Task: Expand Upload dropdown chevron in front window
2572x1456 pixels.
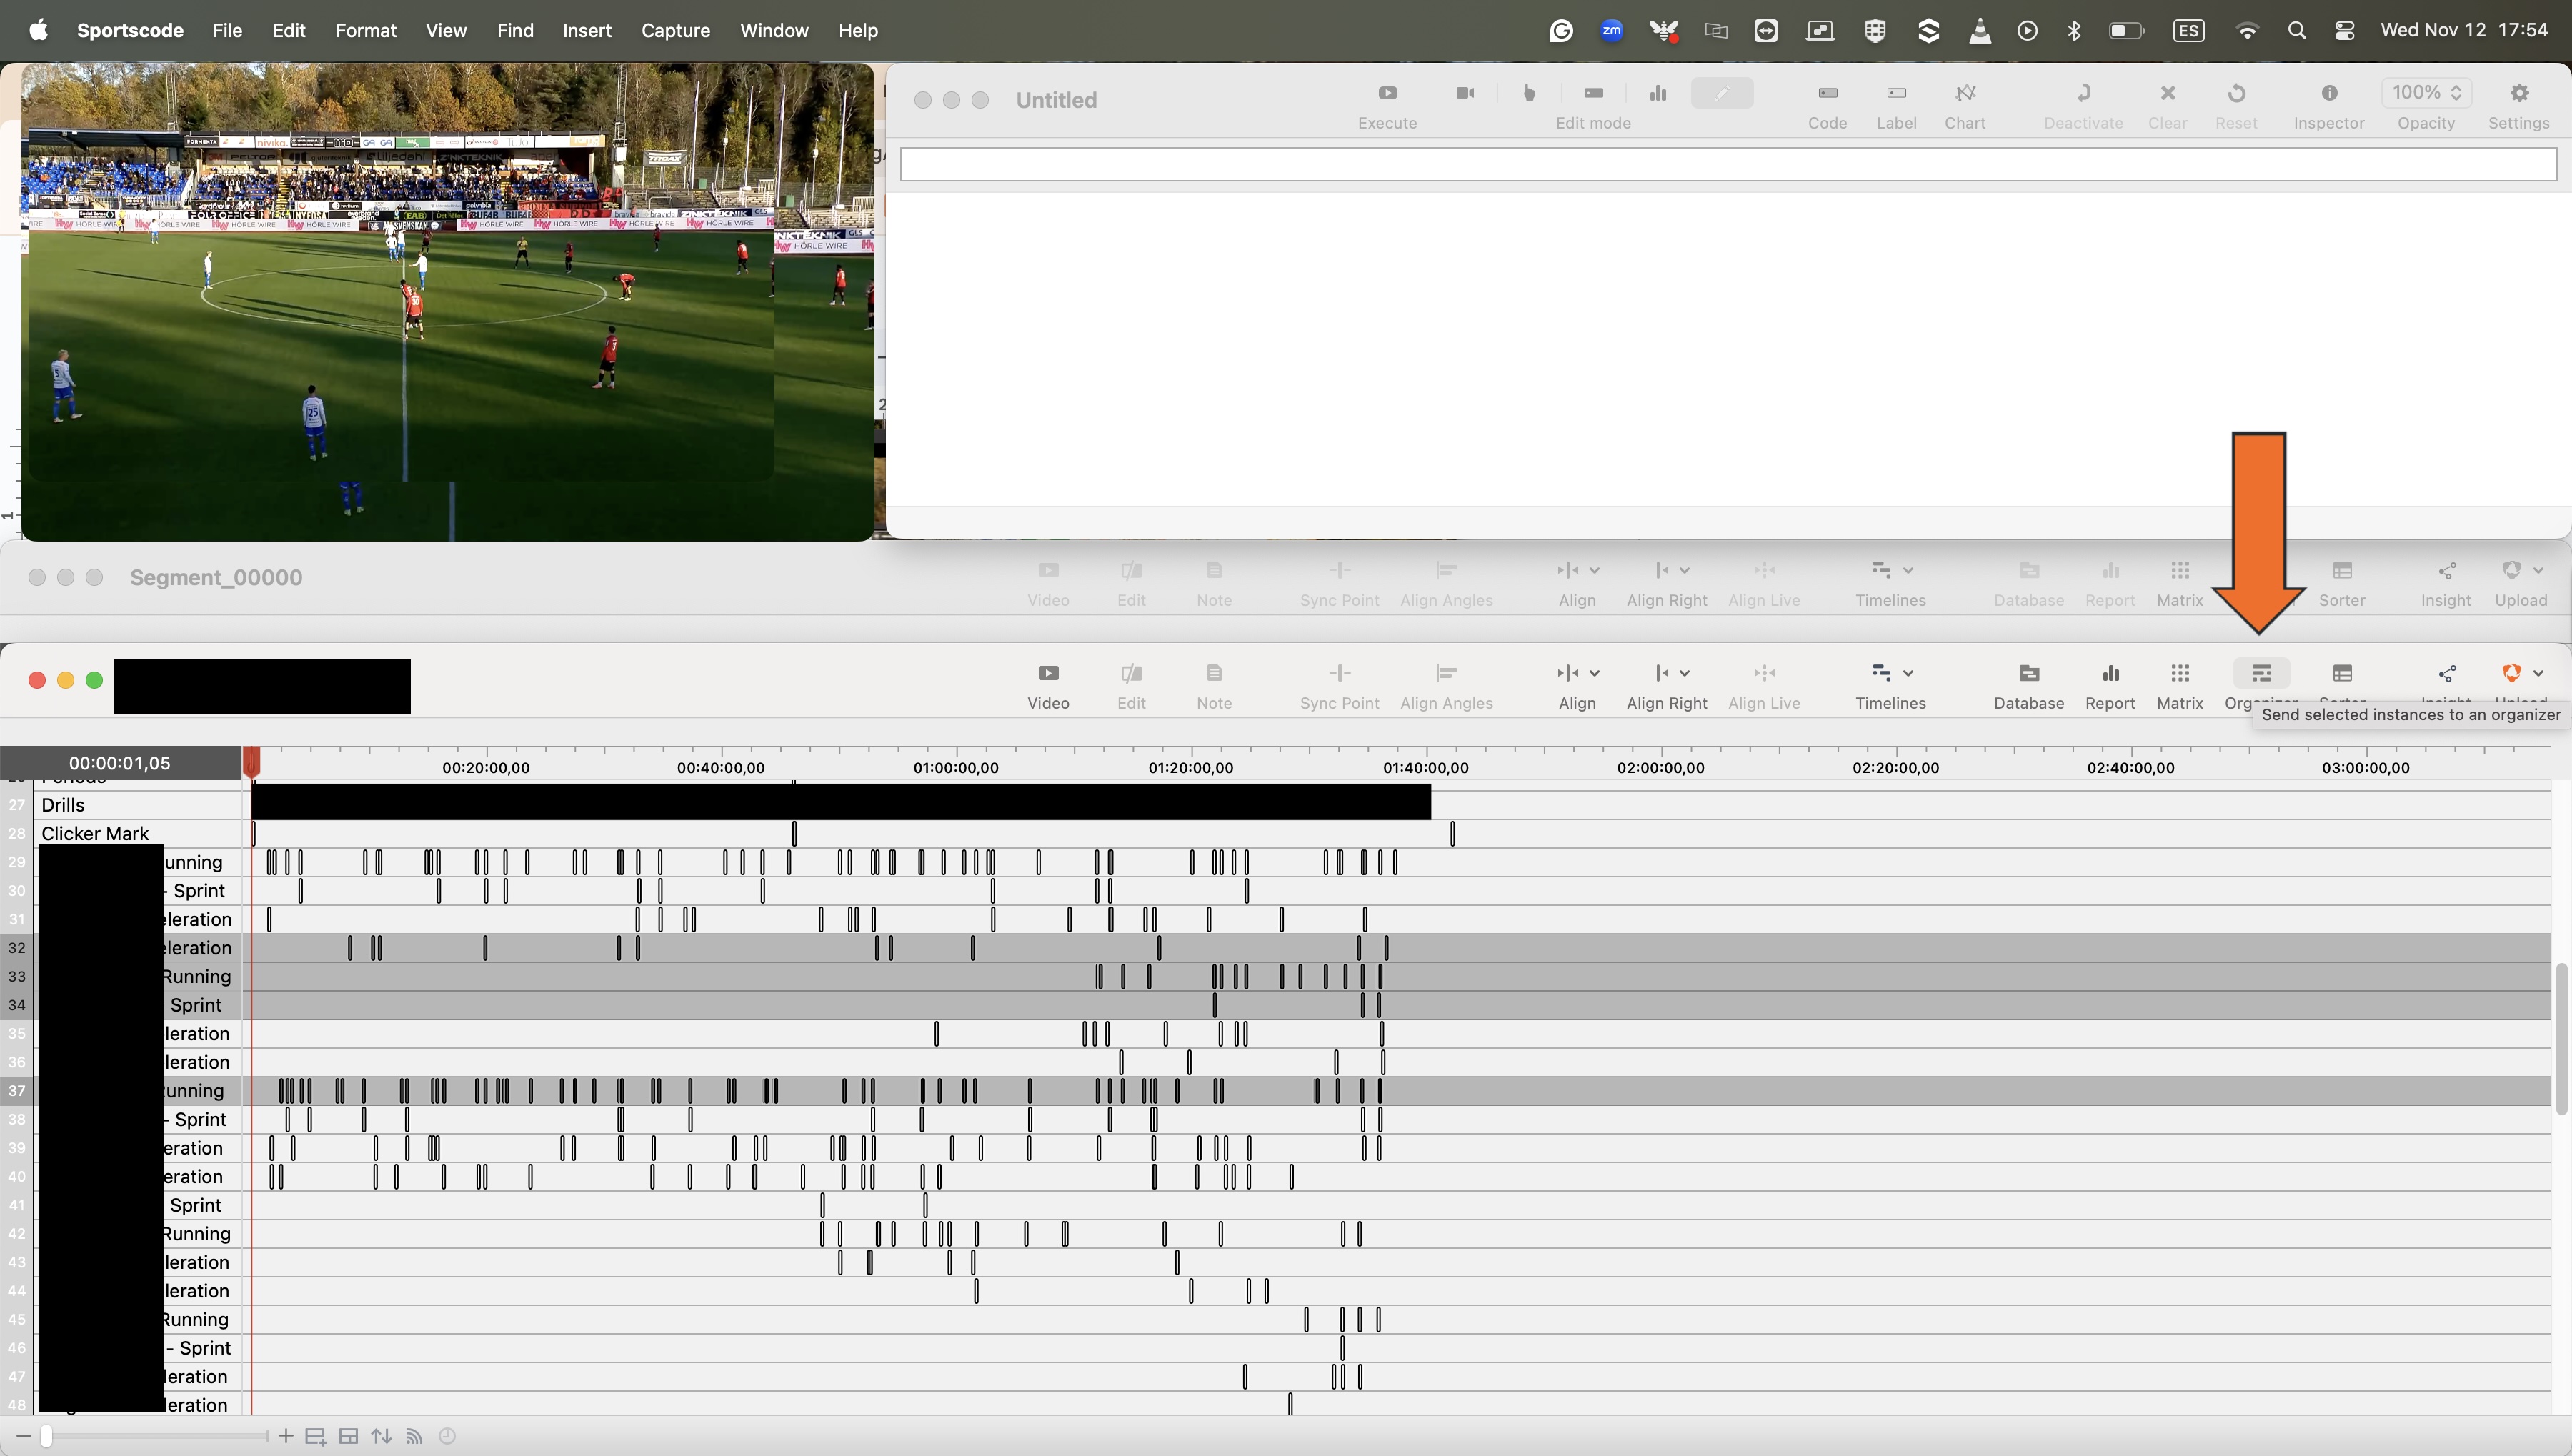Action: click(2538, 673)
